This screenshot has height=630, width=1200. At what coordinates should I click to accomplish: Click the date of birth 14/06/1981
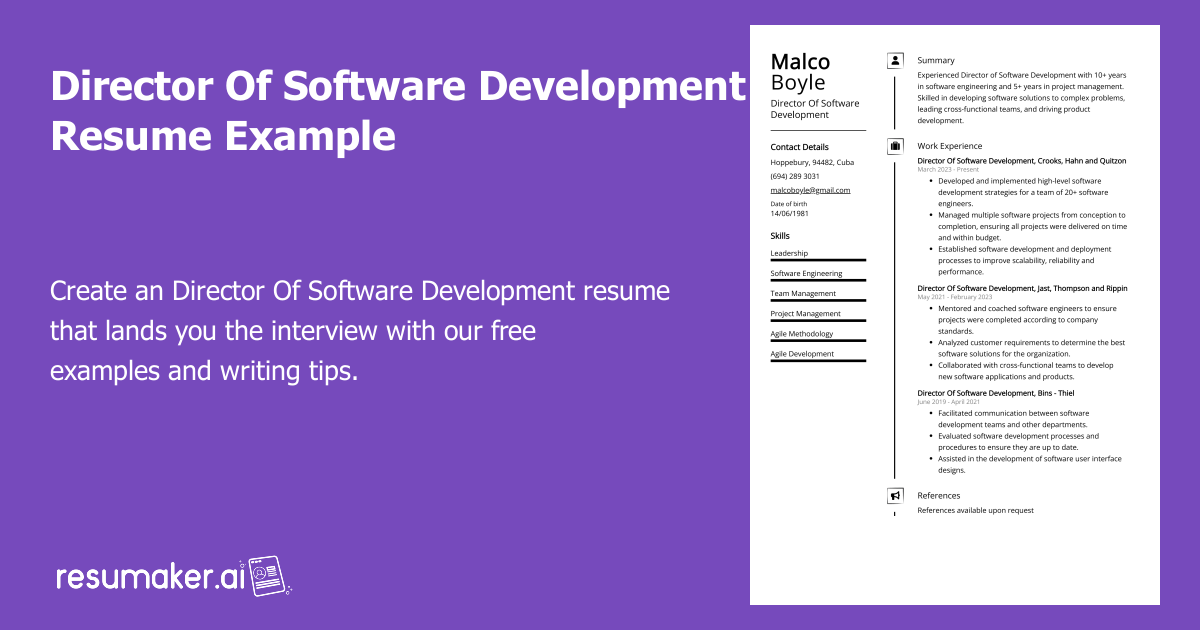click(x=789, y=214)
